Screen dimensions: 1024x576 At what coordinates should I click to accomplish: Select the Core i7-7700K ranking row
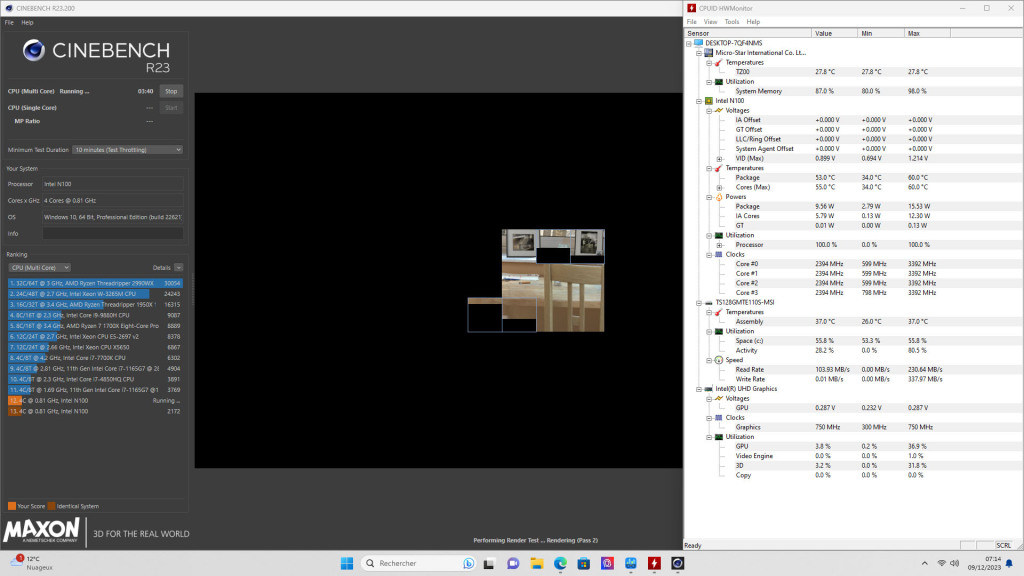click(95, 358)
